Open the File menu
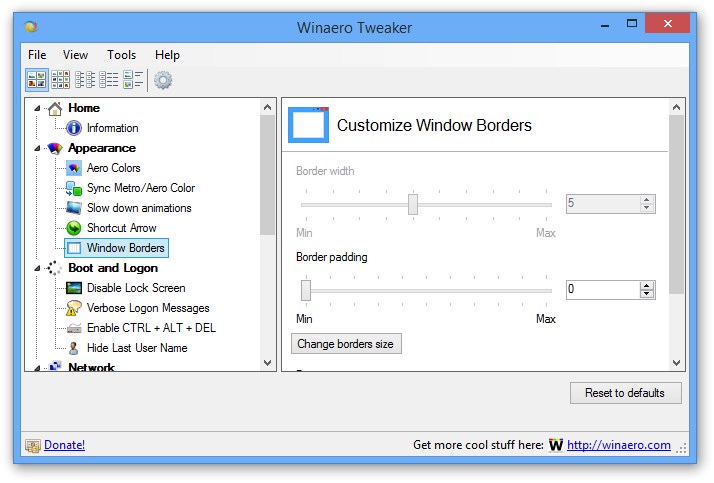The image size is (714, 483). (37, 55)
